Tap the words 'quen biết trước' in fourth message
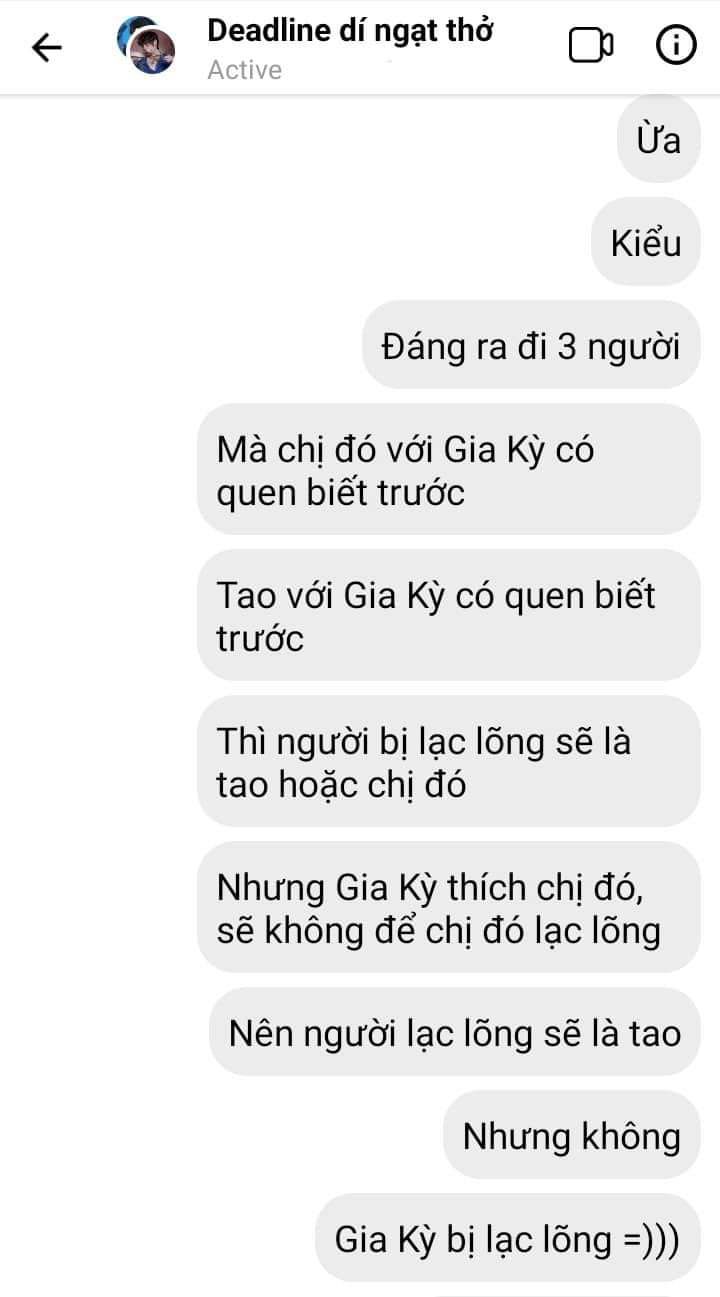Screen dimensions: 720x1297 point(341,493)
